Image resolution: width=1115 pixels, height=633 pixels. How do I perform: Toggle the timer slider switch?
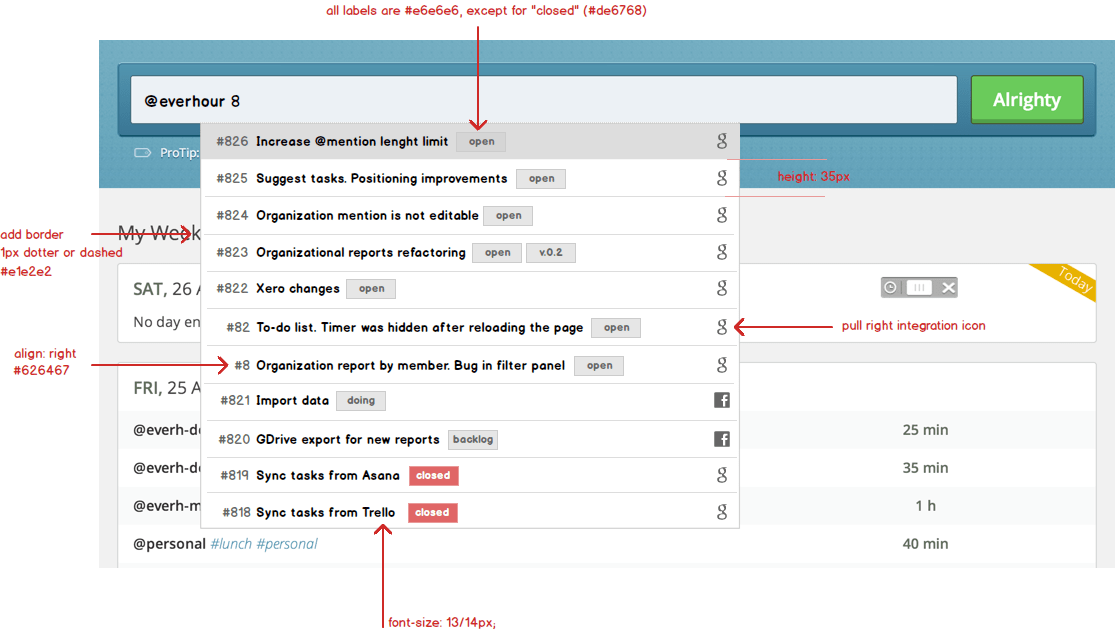click(x=919, y=288)
